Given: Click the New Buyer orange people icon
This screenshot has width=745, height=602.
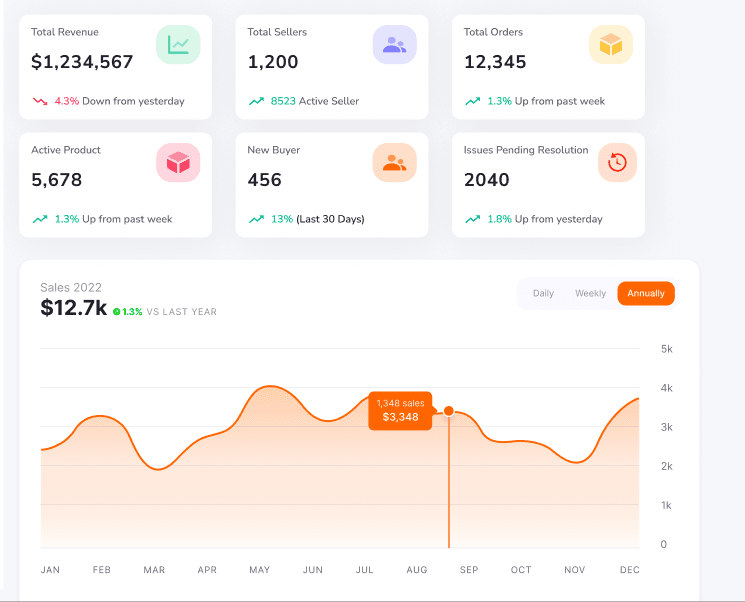Looking at the screenshot, I should pyautogui.click(x=394, y=162).
